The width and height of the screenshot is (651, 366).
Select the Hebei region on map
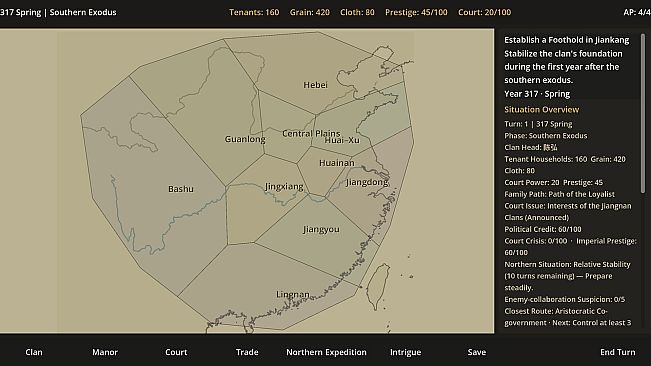(315, 85)
